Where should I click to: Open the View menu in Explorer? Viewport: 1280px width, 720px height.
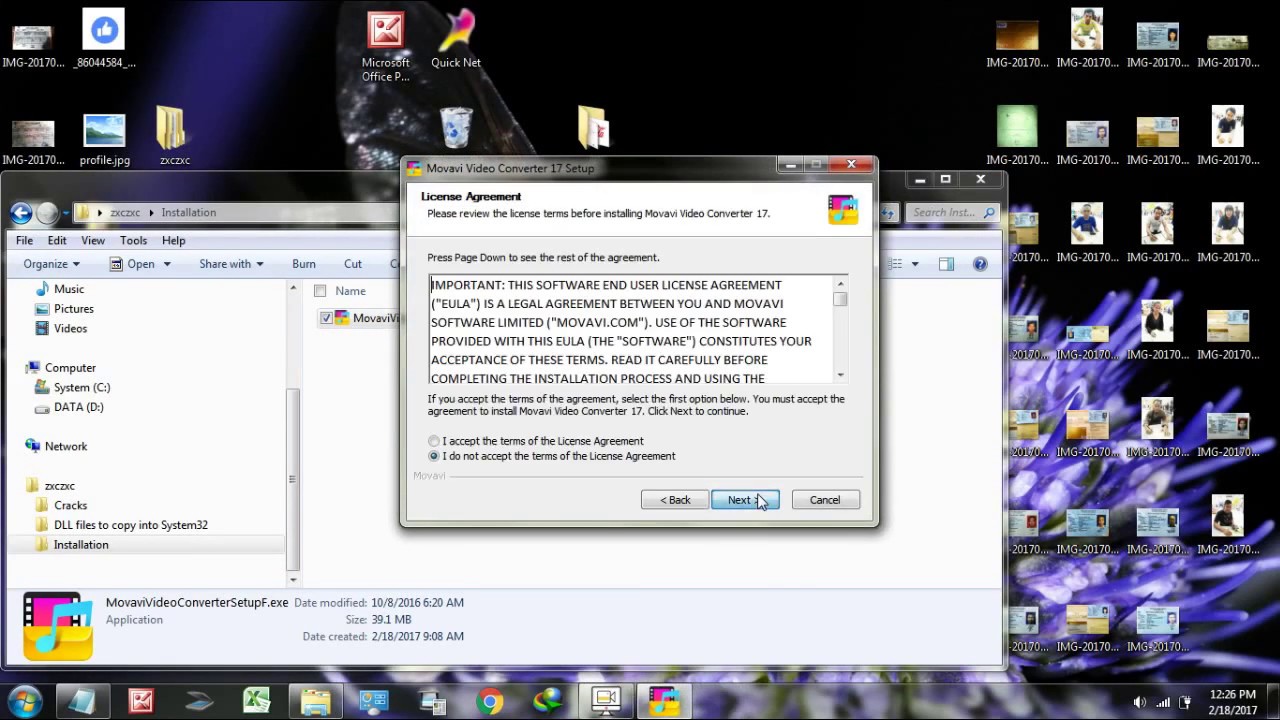pyautogui.click(x=93, y=240)
